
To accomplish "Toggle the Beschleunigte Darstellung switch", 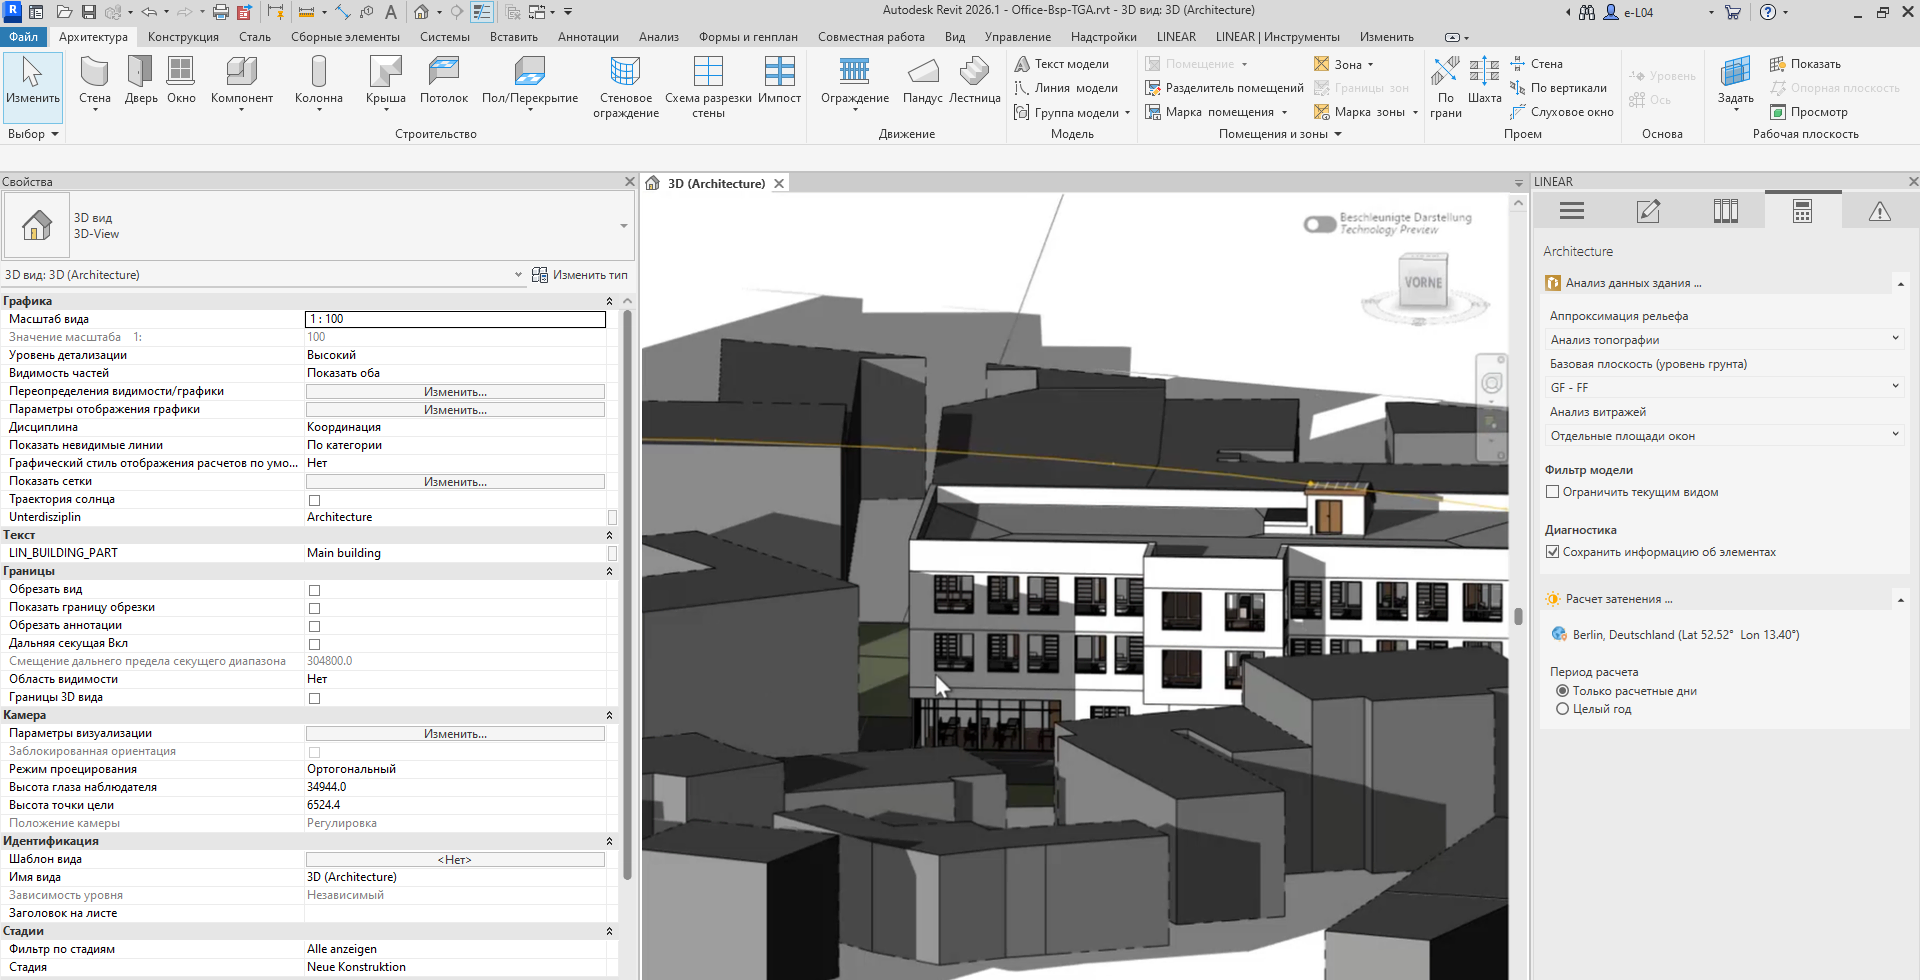I will pyautogui.click(x=1319, y=224).
